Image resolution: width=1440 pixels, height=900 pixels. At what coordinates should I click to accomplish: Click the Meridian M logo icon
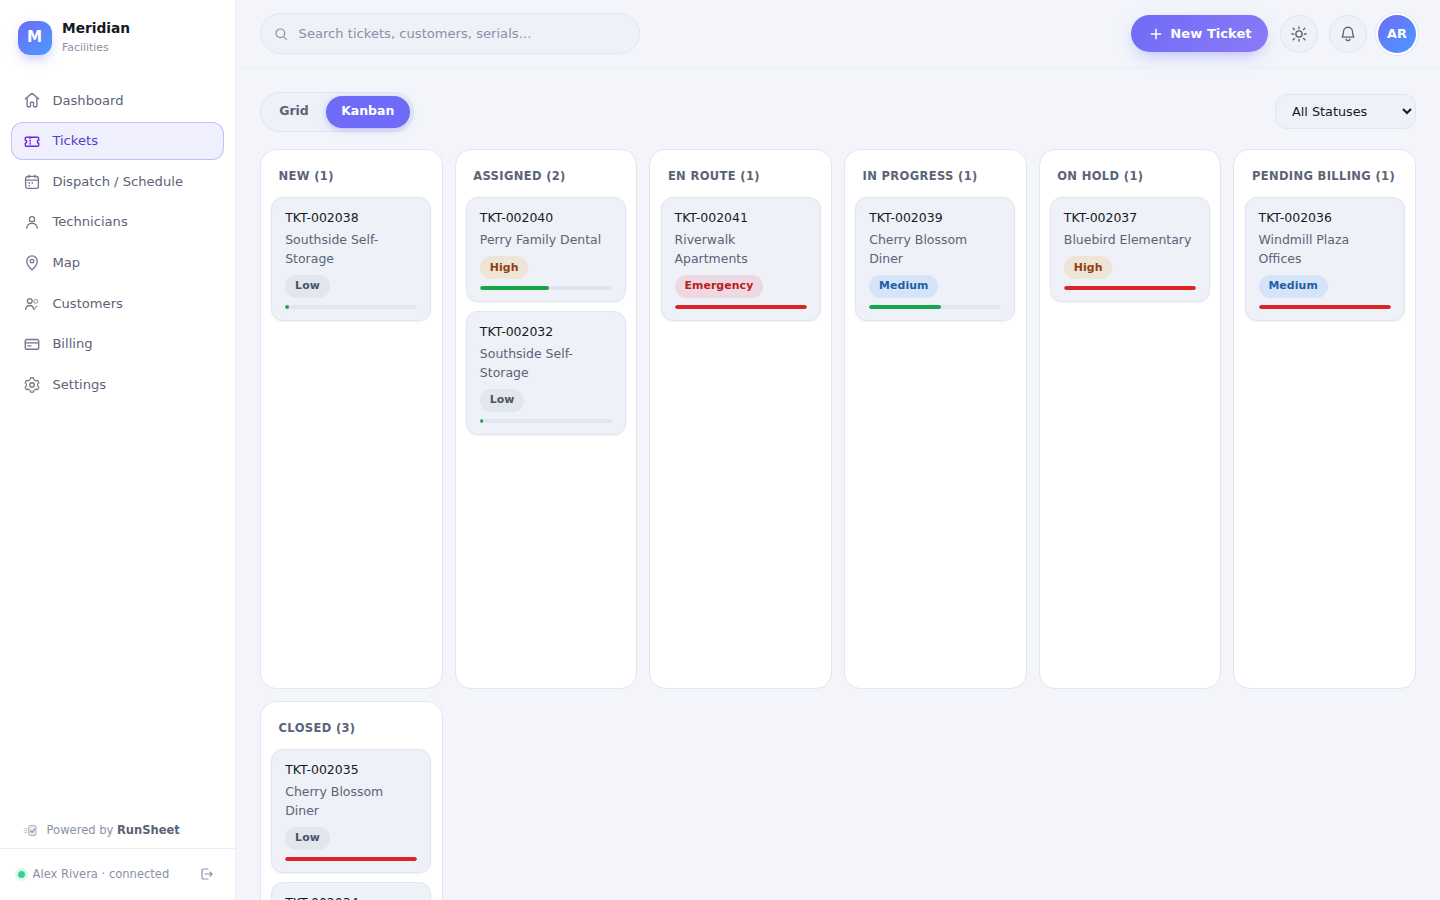point(35,37)
